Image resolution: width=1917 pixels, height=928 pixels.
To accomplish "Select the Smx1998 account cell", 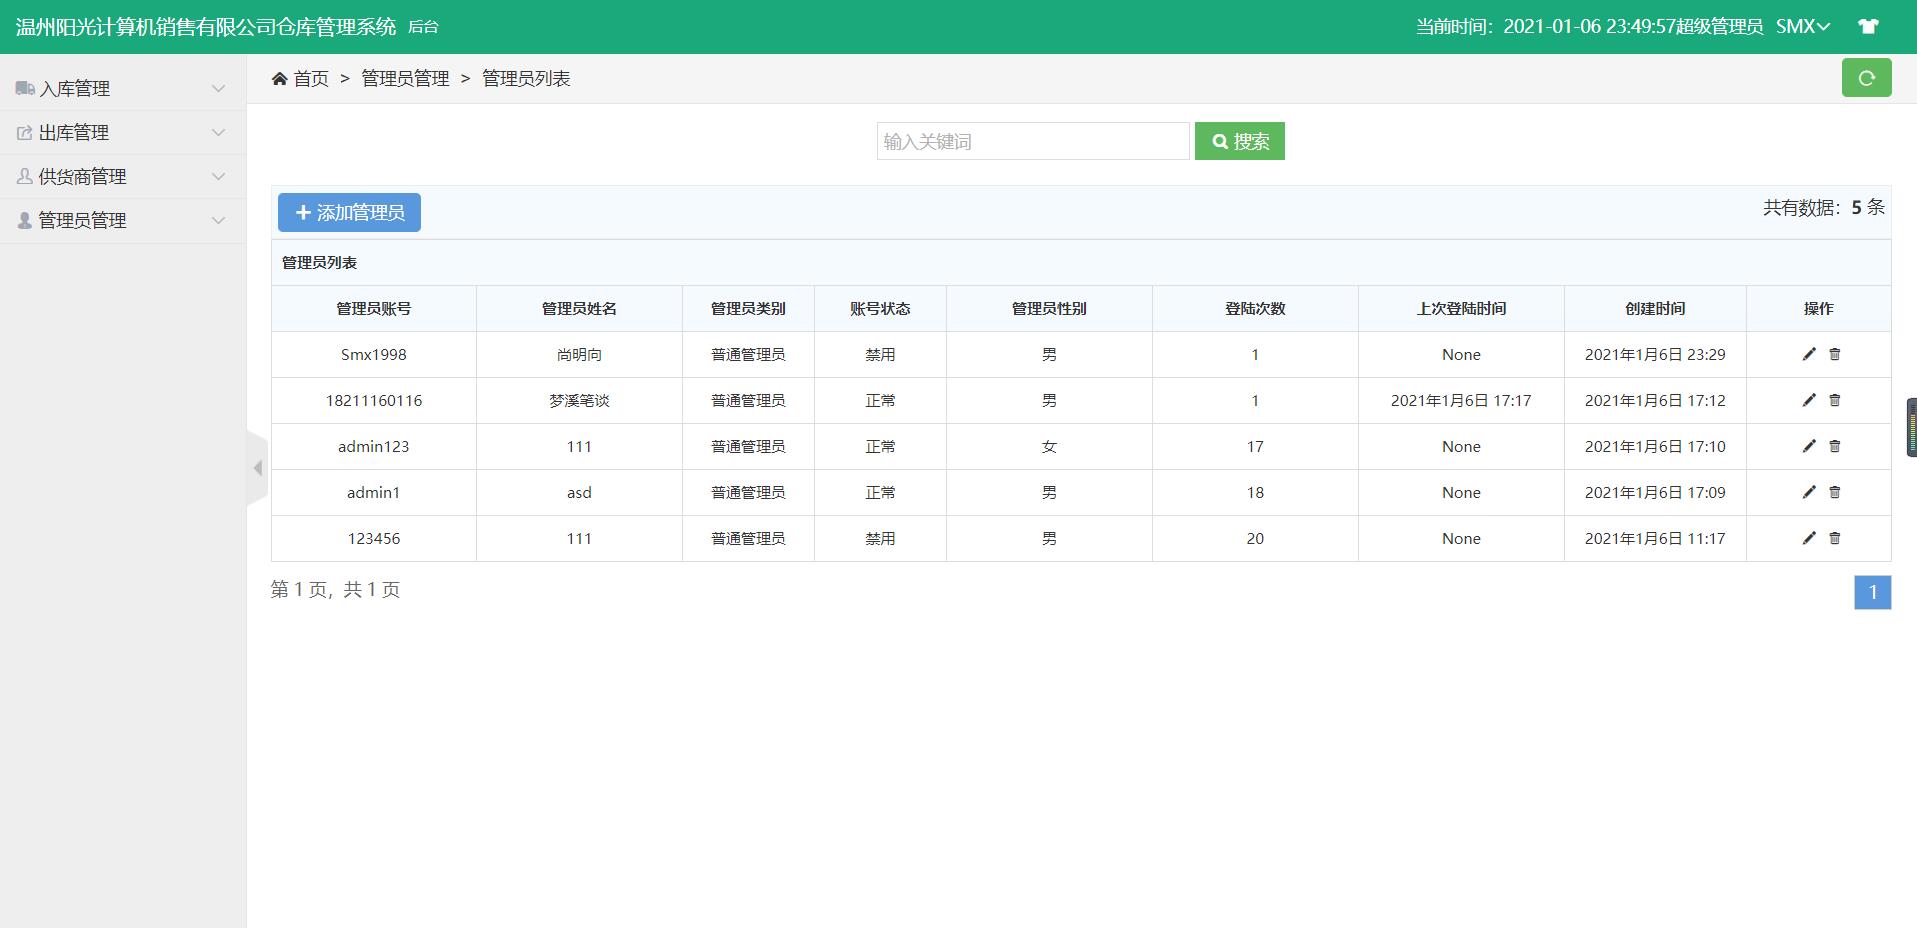I will (374, 354).
